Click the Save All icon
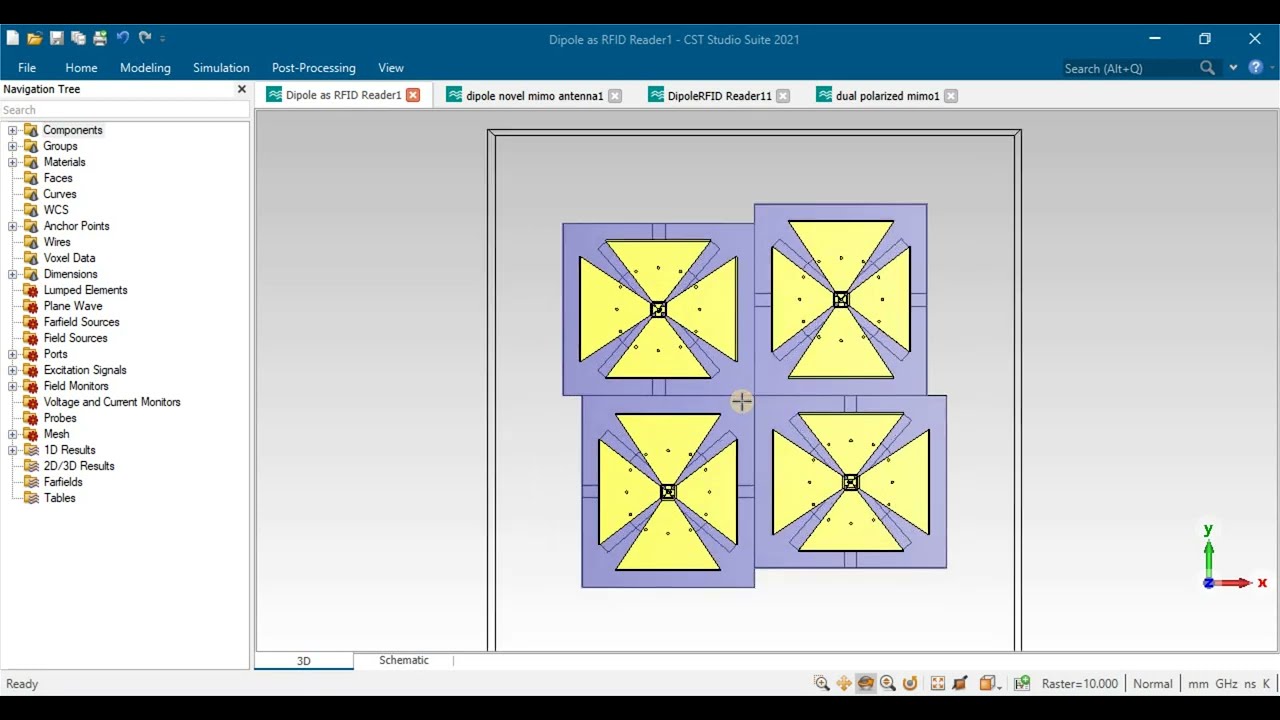 click(x=78, y=38)
